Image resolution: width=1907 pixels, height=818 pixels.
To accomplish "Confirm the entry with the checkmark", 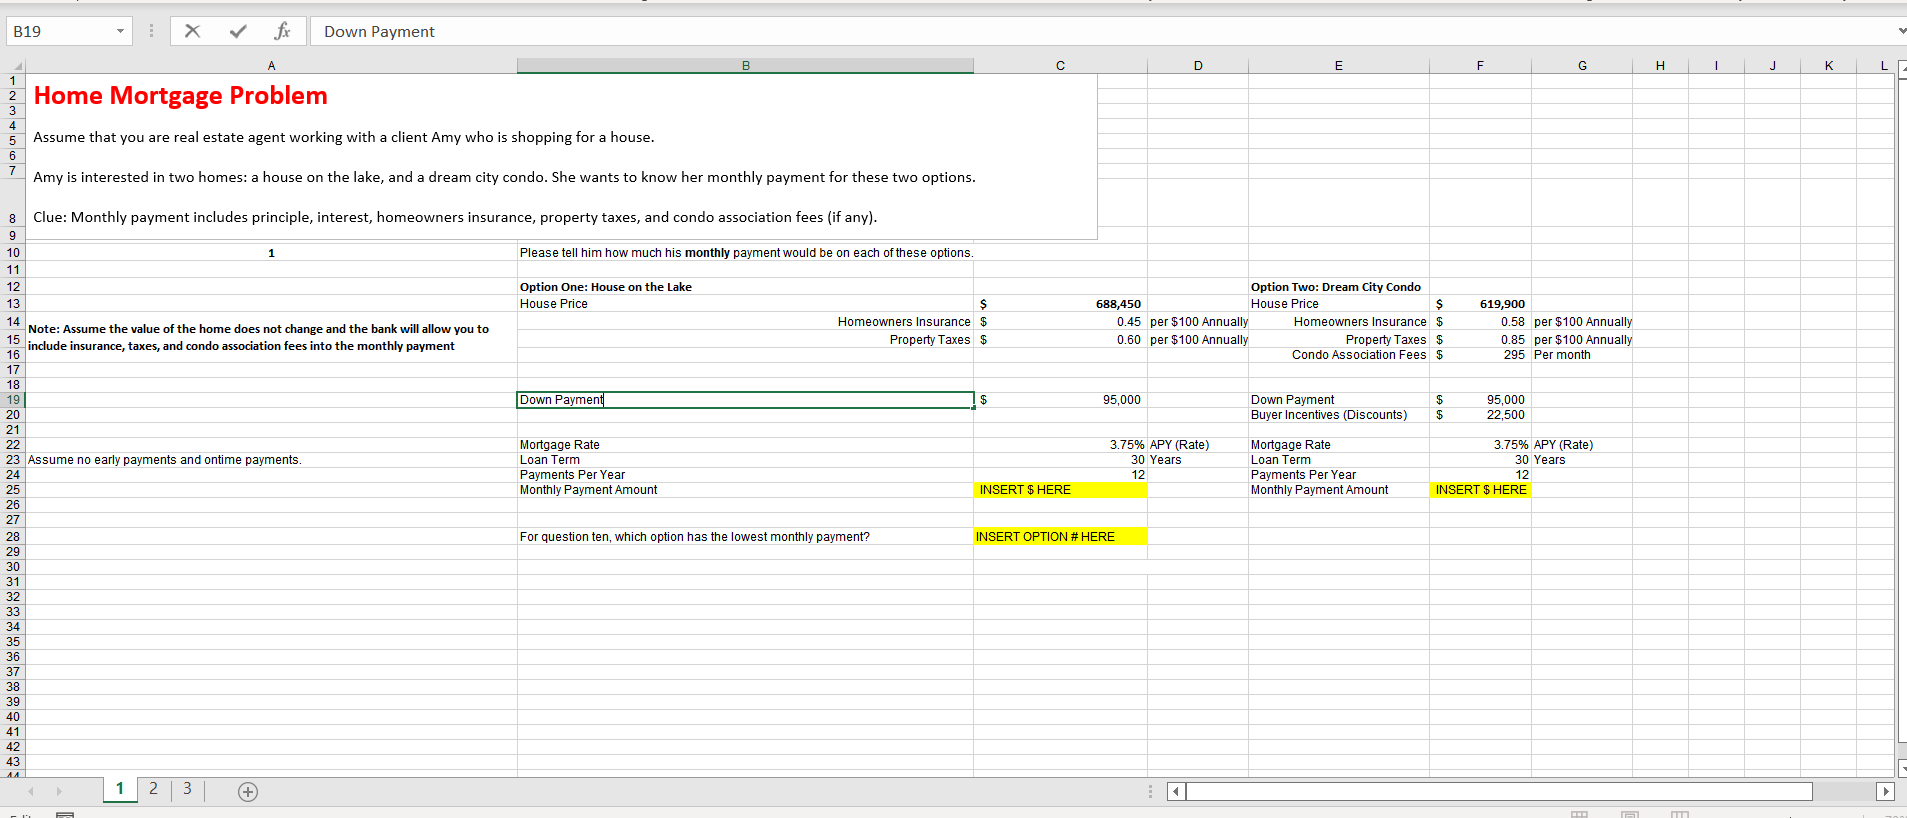I will click(x=238, y=31).
